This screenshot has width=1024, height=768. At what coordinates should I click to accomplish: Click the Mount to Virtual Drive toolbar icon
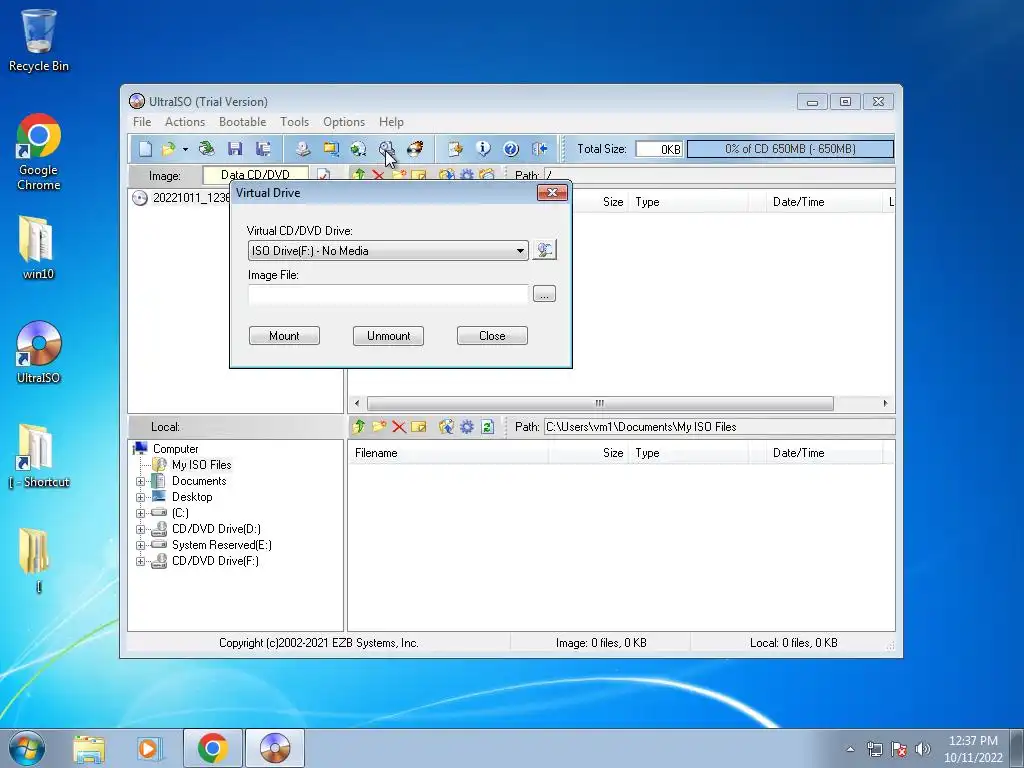(x=387, y=149)
